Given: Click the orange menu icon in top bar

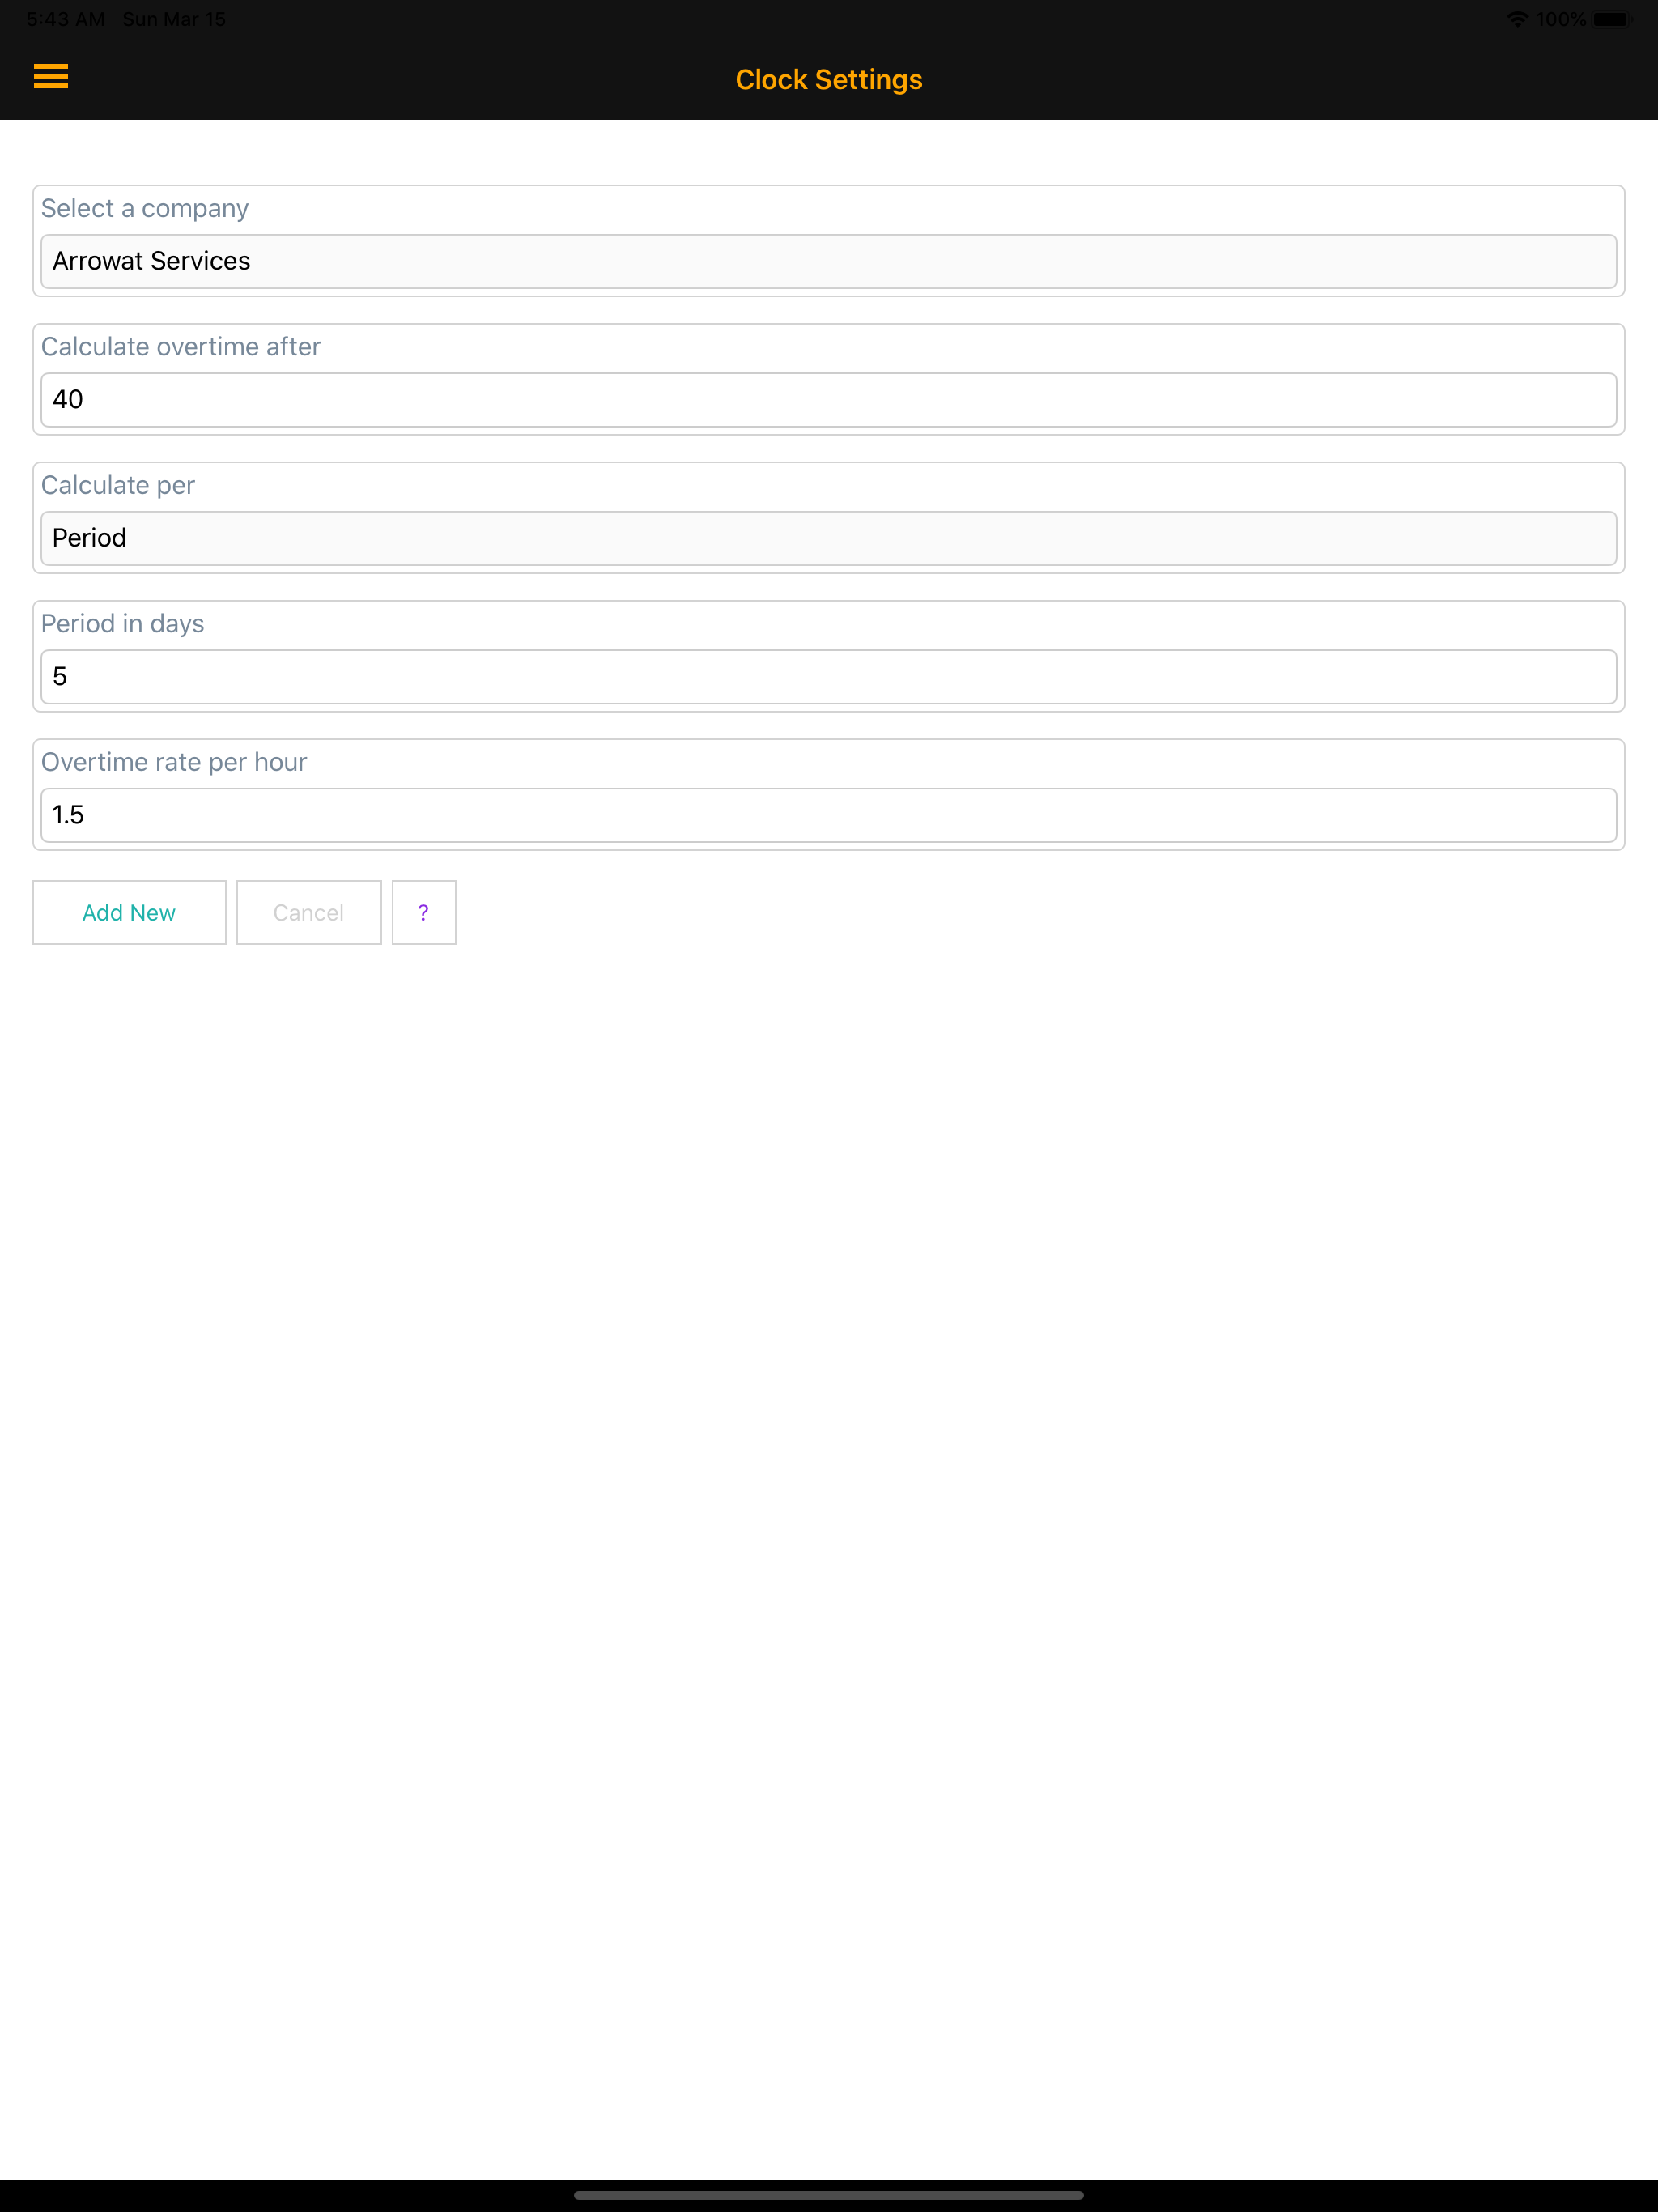Looking at the screenshot, I should pos(51,77).
